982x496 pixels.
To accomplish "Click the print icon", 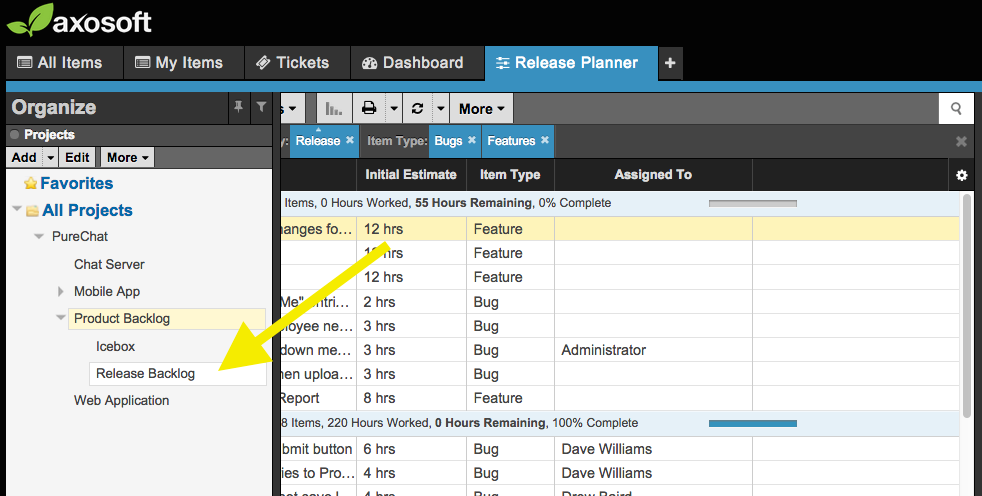I will [x=370, y=109].
